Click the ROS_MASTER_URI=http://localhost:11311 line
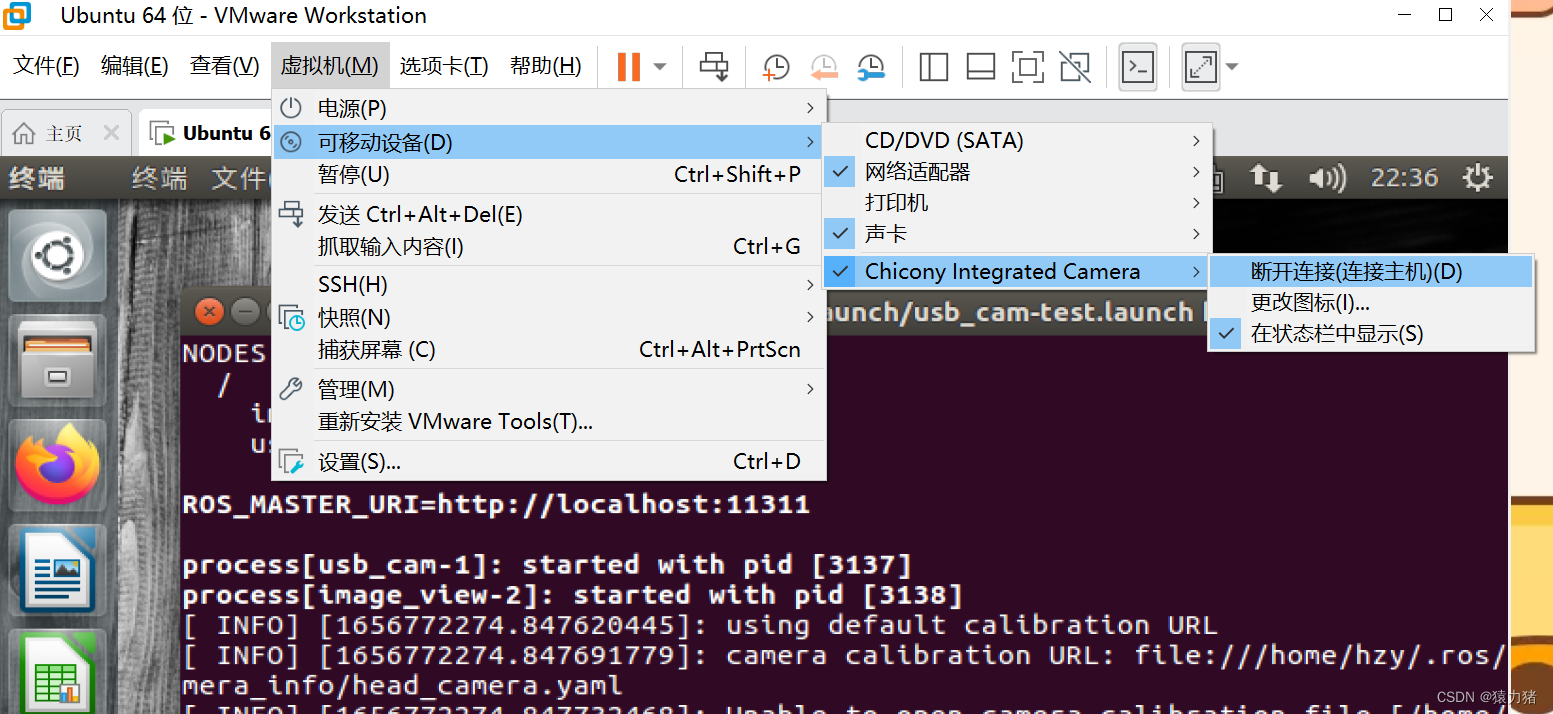This screenshot has width=1553, height=714. coord(496,504)
